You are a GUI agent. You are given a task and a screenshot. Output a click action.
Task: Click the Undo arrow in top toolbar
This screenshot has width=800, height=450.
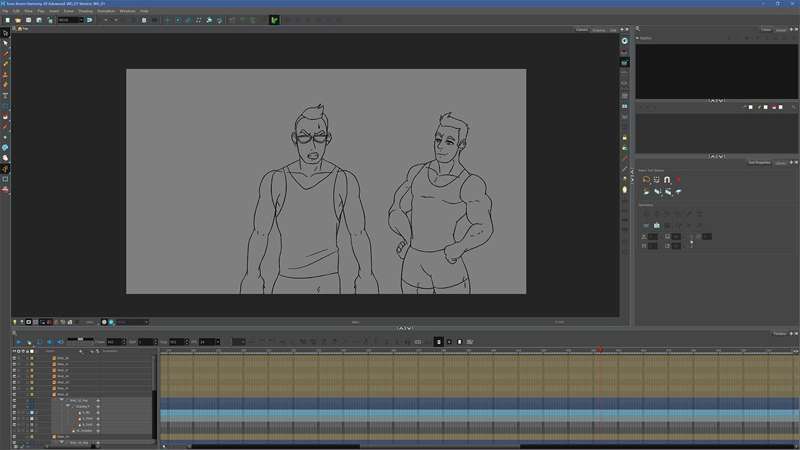[106, 20]
